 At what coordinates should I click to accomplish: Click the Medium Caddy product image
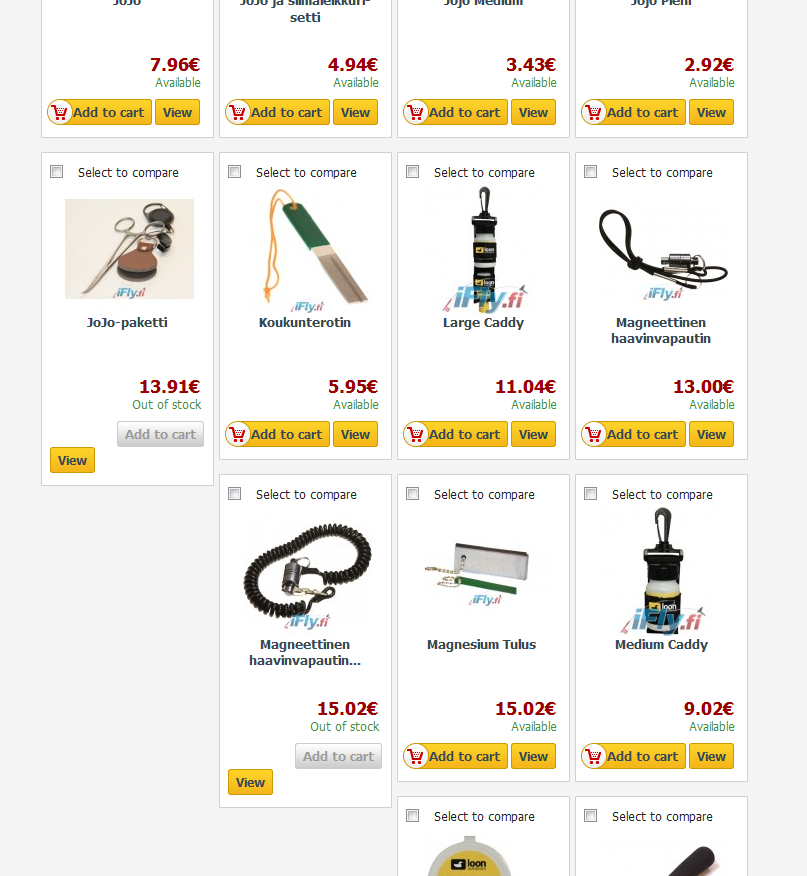tap(662, 571)
